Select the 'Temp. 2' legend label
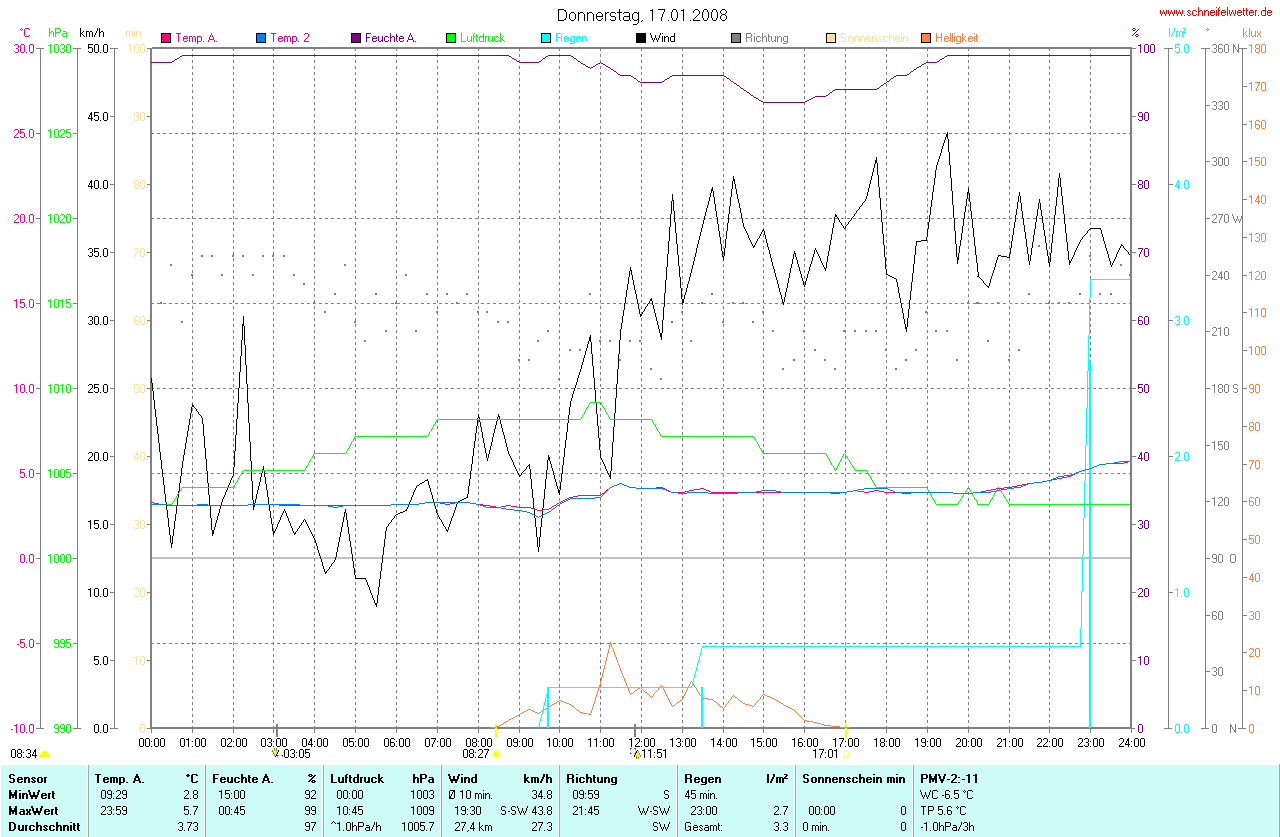 (290, 38)
